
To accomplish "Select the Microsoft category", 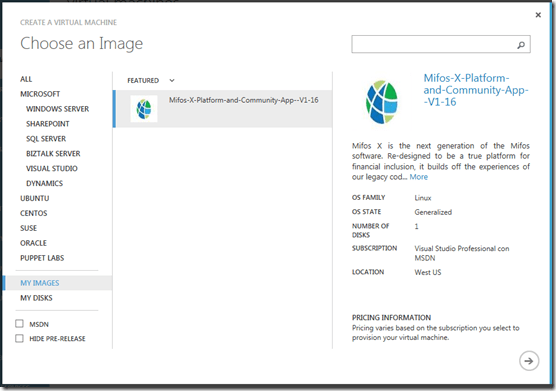I will (x=40, y=94).
